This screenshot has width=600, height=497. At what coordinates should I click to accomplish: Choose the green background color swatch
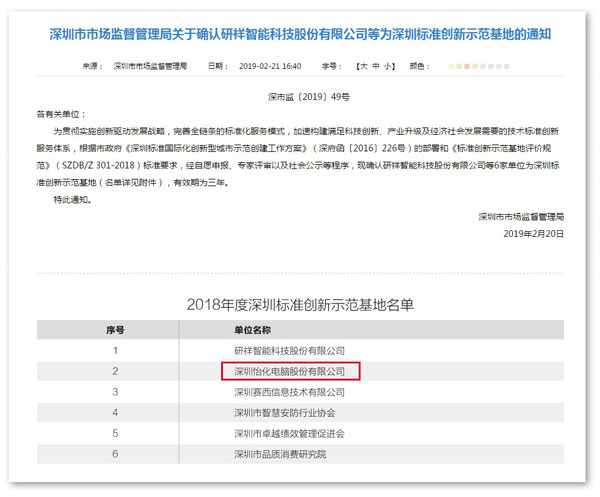point(475,66)
